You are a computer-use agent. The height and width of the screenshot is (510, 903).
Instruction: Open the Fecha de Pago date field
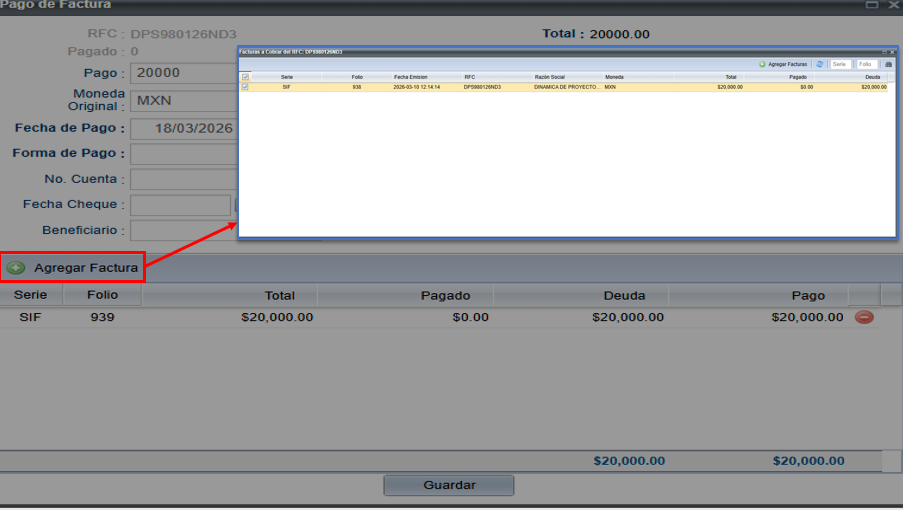tap(183, 128)
